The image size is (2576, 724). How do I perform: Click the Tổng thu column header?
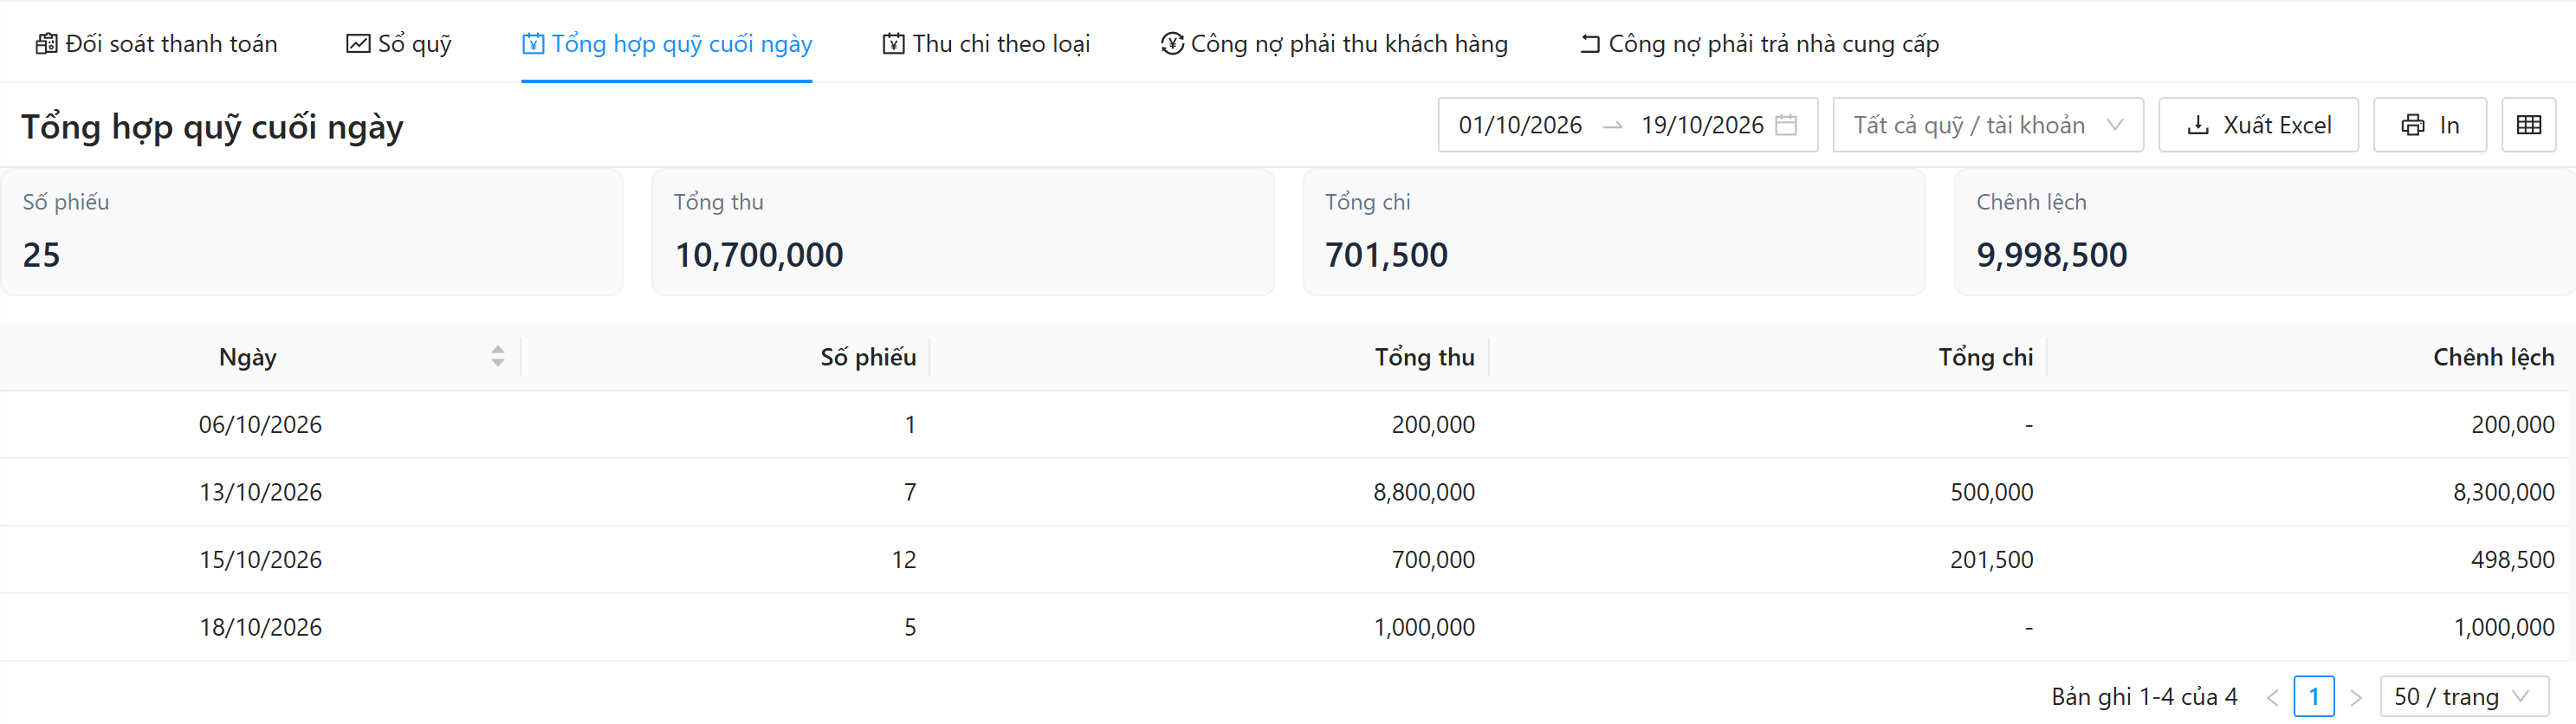(1424, 357)
